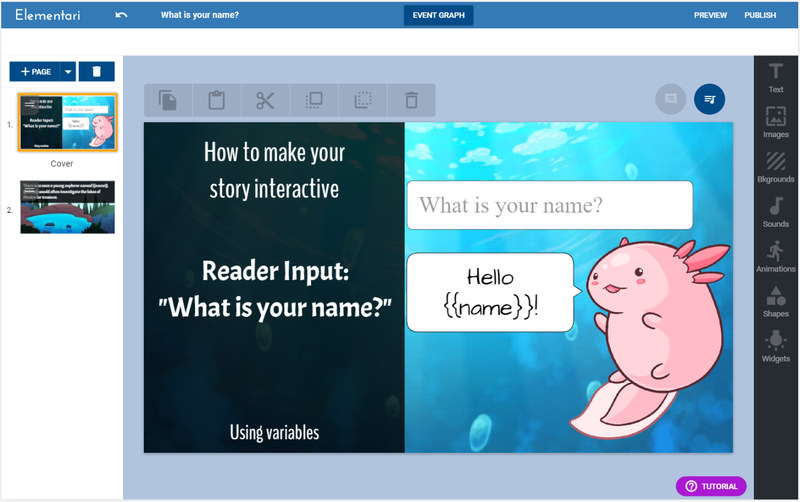The image size is (800, 502).
Task: Click the Copy icon in toolbar
Action: (168, 101)
